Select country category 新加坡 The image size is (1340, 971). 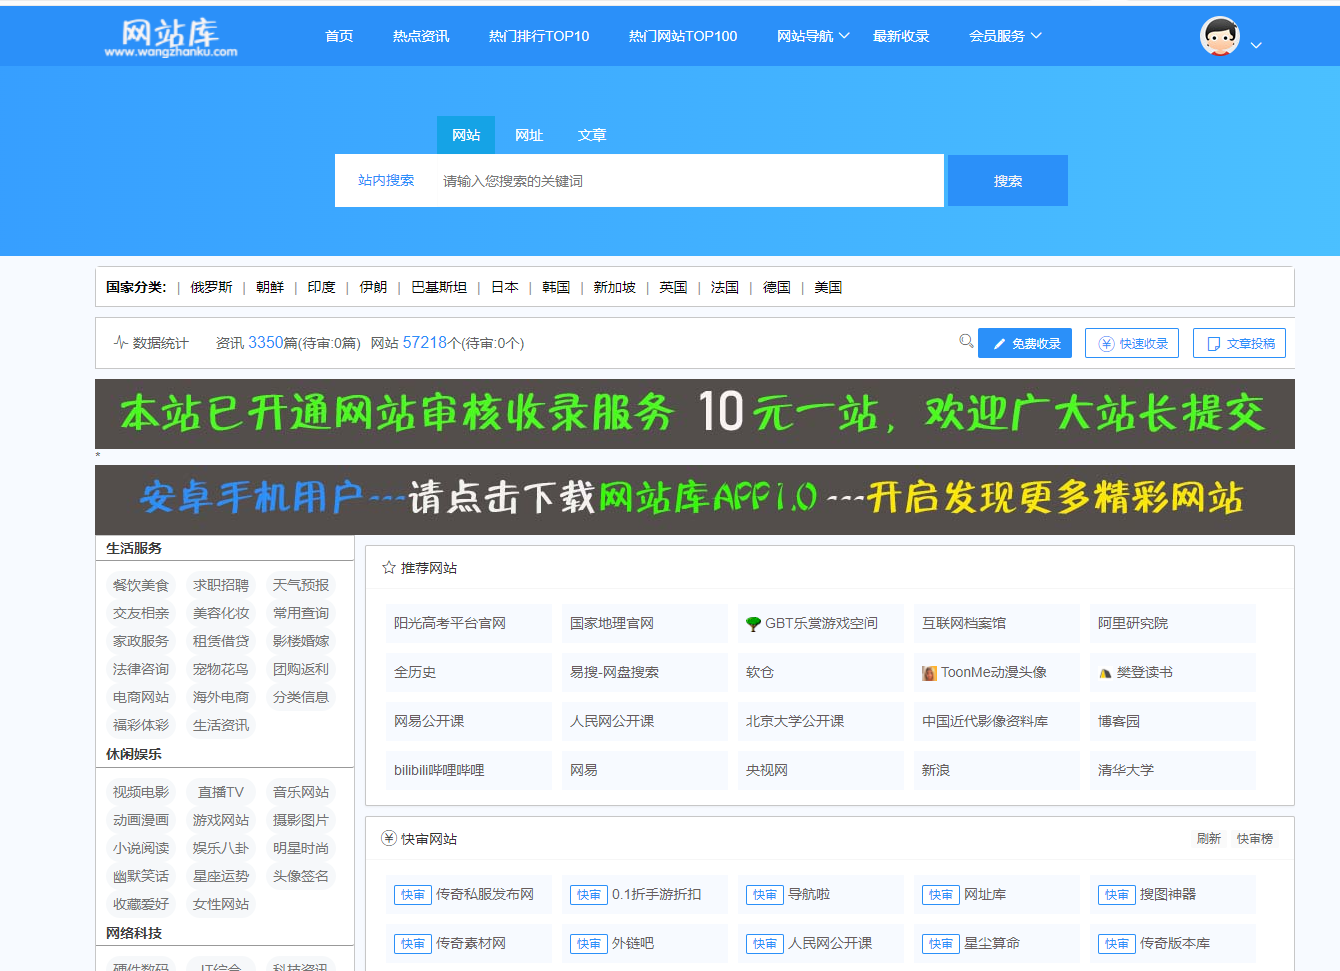coord(614,287)
